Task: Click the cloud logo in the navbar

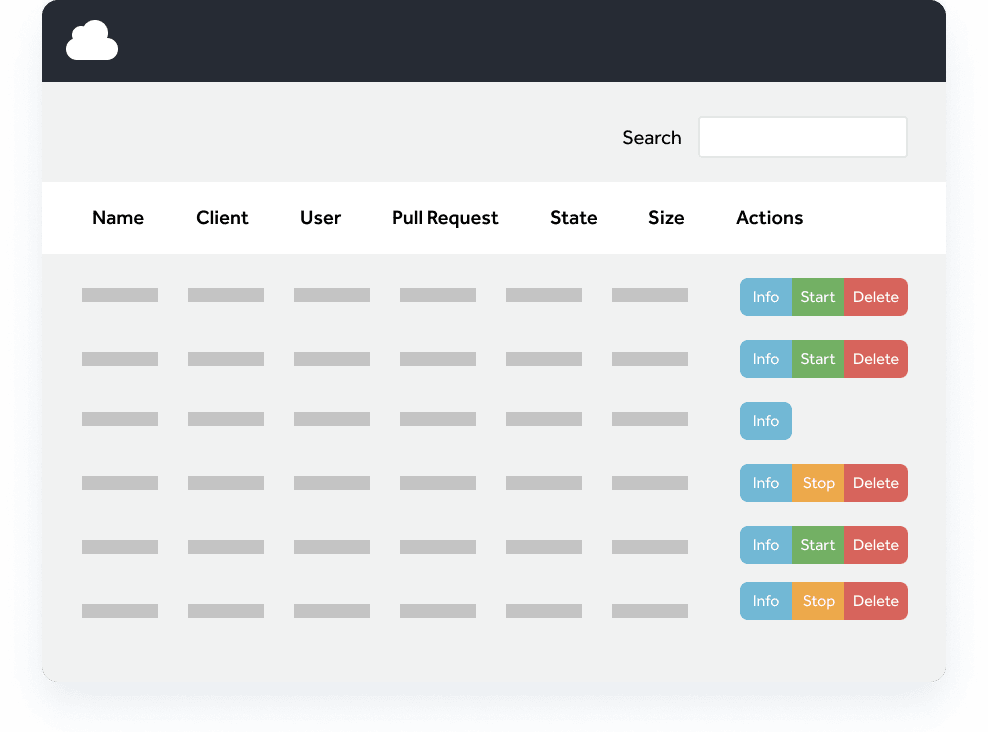Action: tap(91, 40)
